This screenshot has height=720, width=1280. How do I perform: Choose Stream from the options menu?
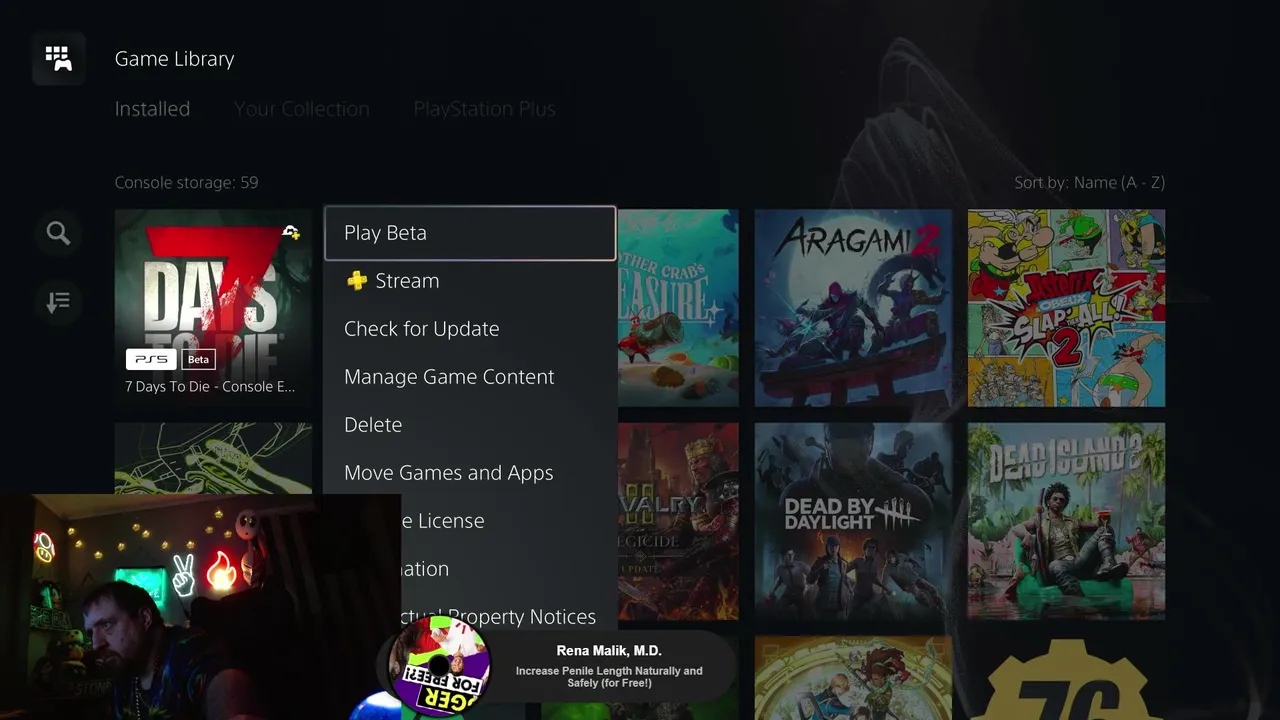tap(470, 281)
